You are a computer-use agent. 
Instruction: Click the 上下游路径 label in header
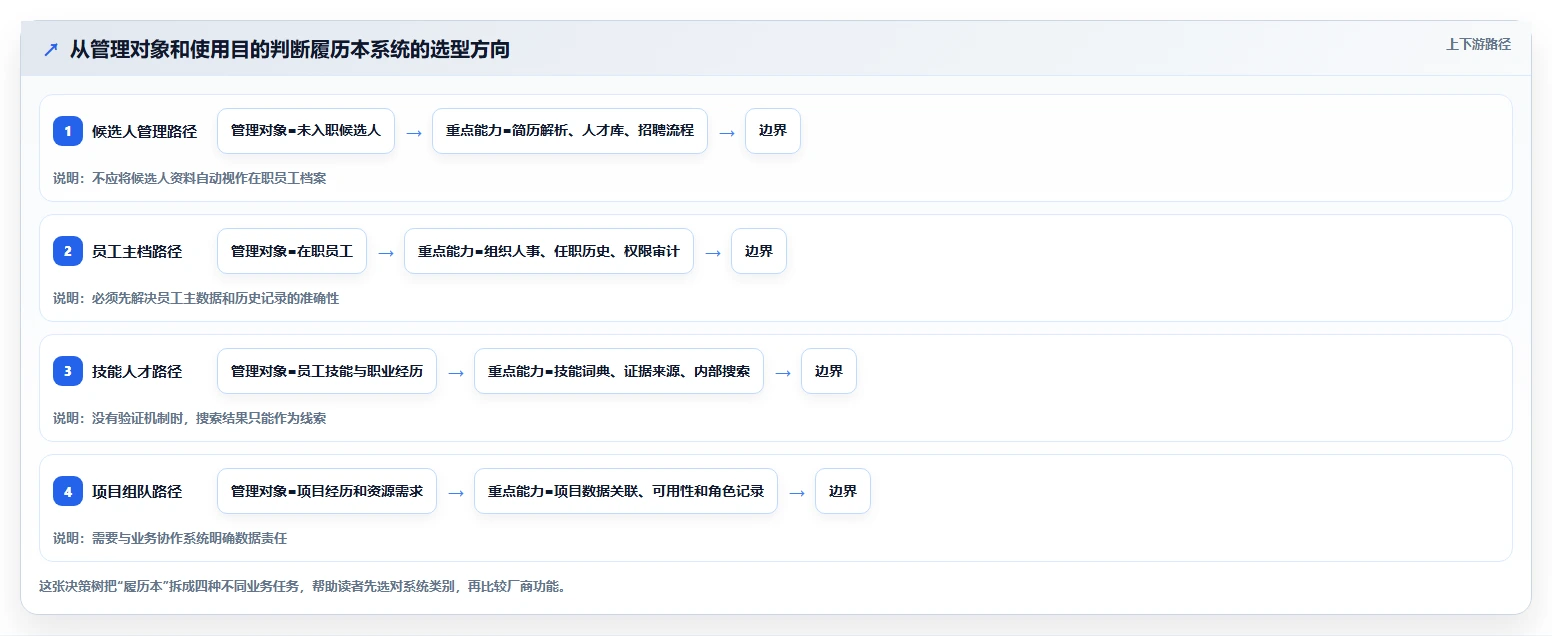(1478, 44)
